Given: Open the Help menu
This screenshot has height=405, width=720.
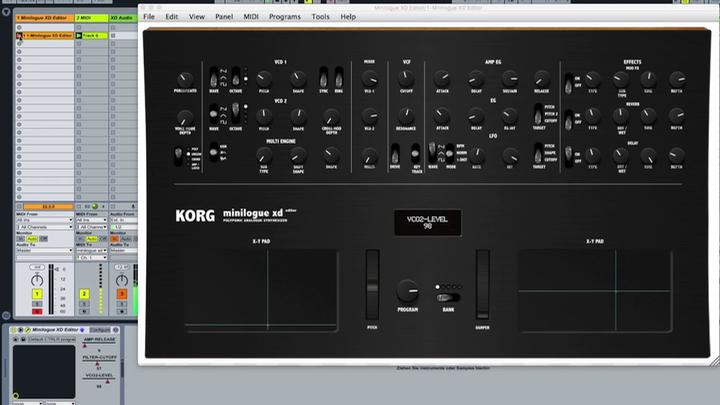Looking at the screenshot, I should tap(348, 17).
